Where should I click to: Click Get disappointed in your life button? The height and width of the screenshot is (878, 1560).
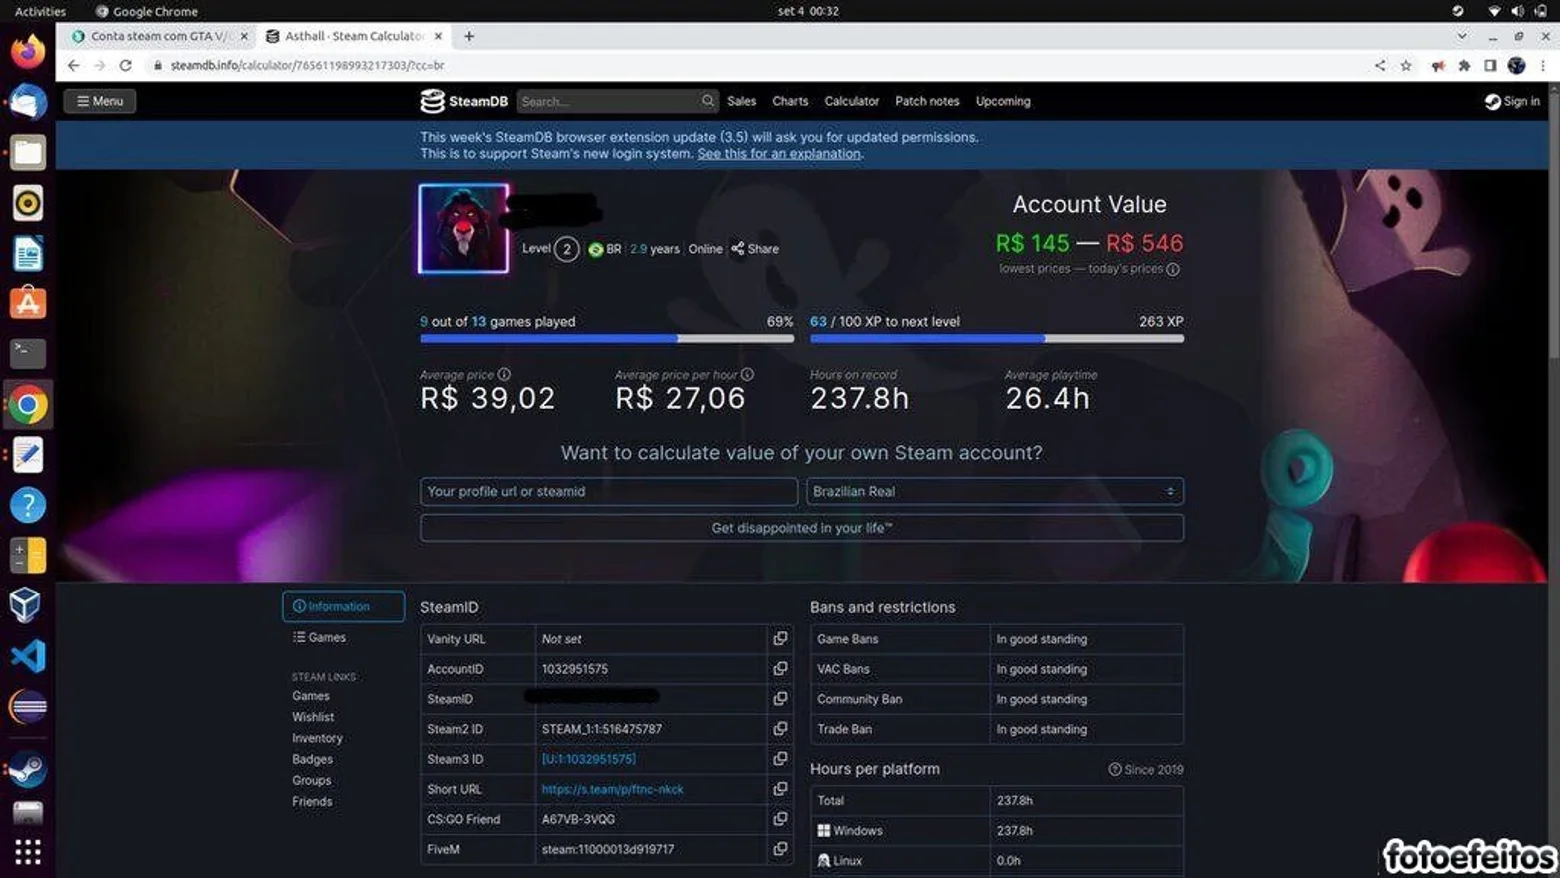[802, 528]
